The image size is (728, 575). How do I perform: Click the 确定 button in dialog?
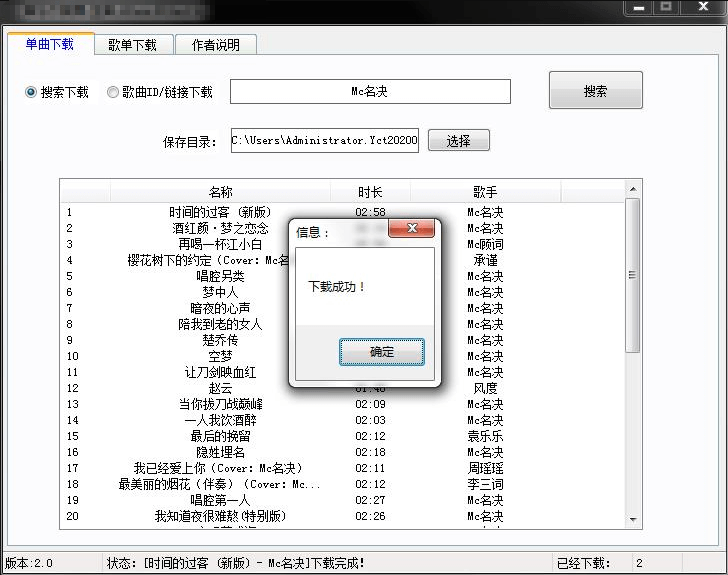point(381,352)
